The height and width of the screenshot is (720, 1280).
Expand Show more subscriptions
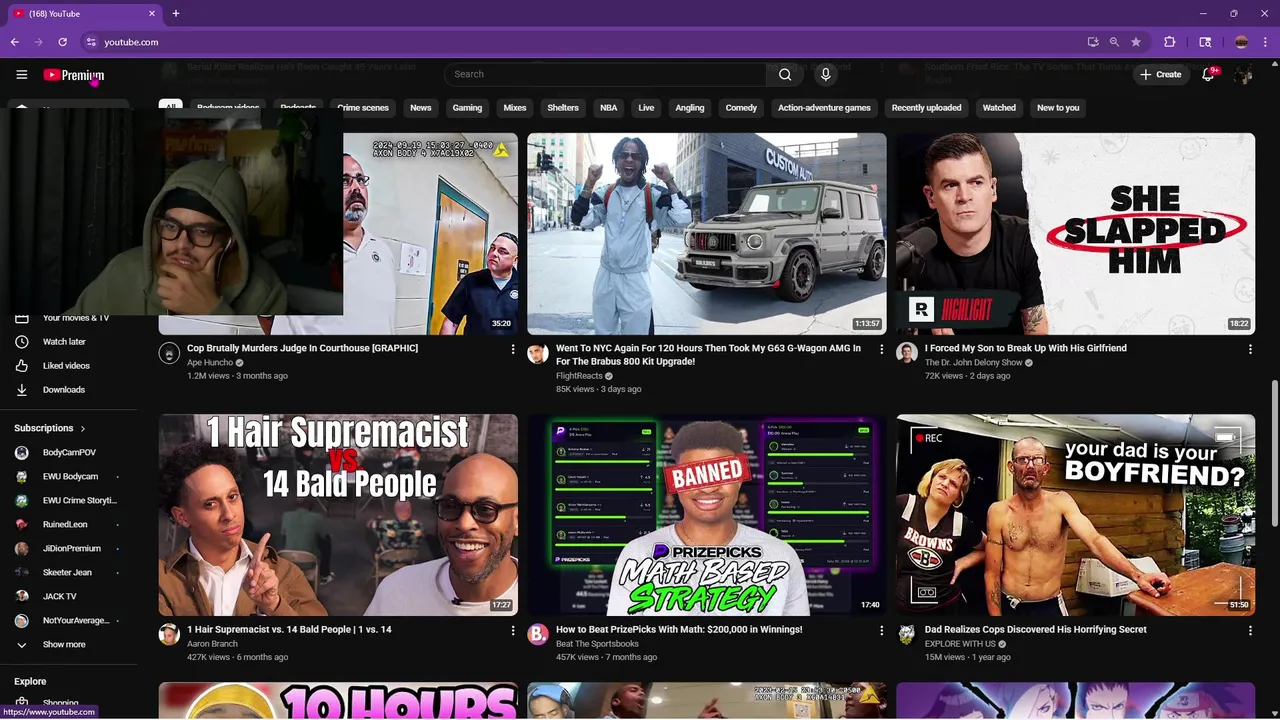65,645
